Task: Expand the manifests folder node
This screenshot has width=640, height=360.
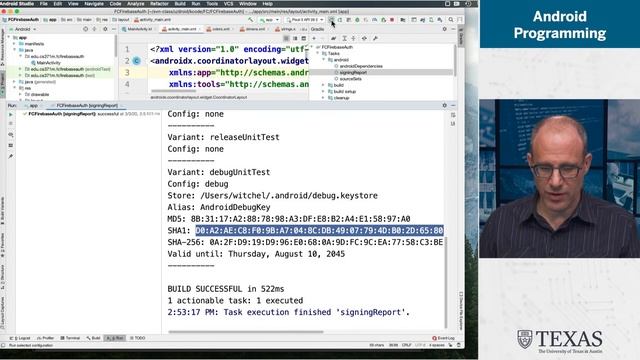Action: [15, 44]
